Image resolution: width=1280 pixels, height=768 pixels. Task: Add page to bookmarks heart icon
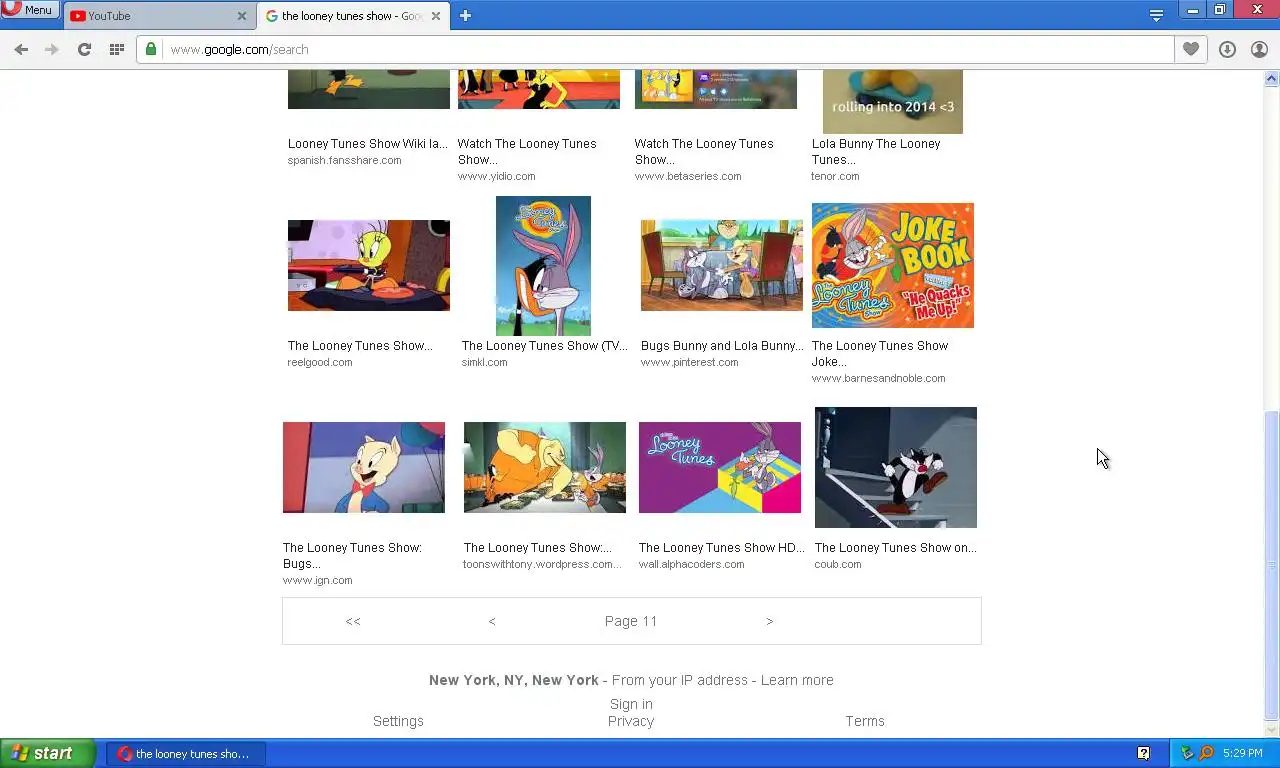1190,49
